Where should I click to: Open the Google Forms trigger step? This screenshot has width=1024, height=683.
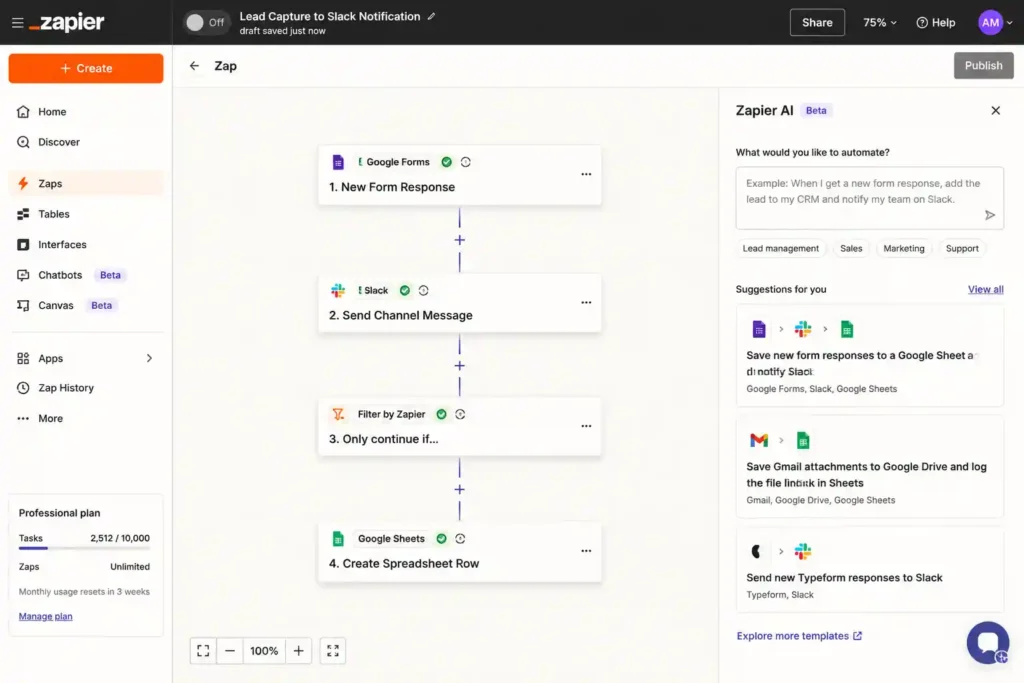pyautogui.click(x=459, y=175)
